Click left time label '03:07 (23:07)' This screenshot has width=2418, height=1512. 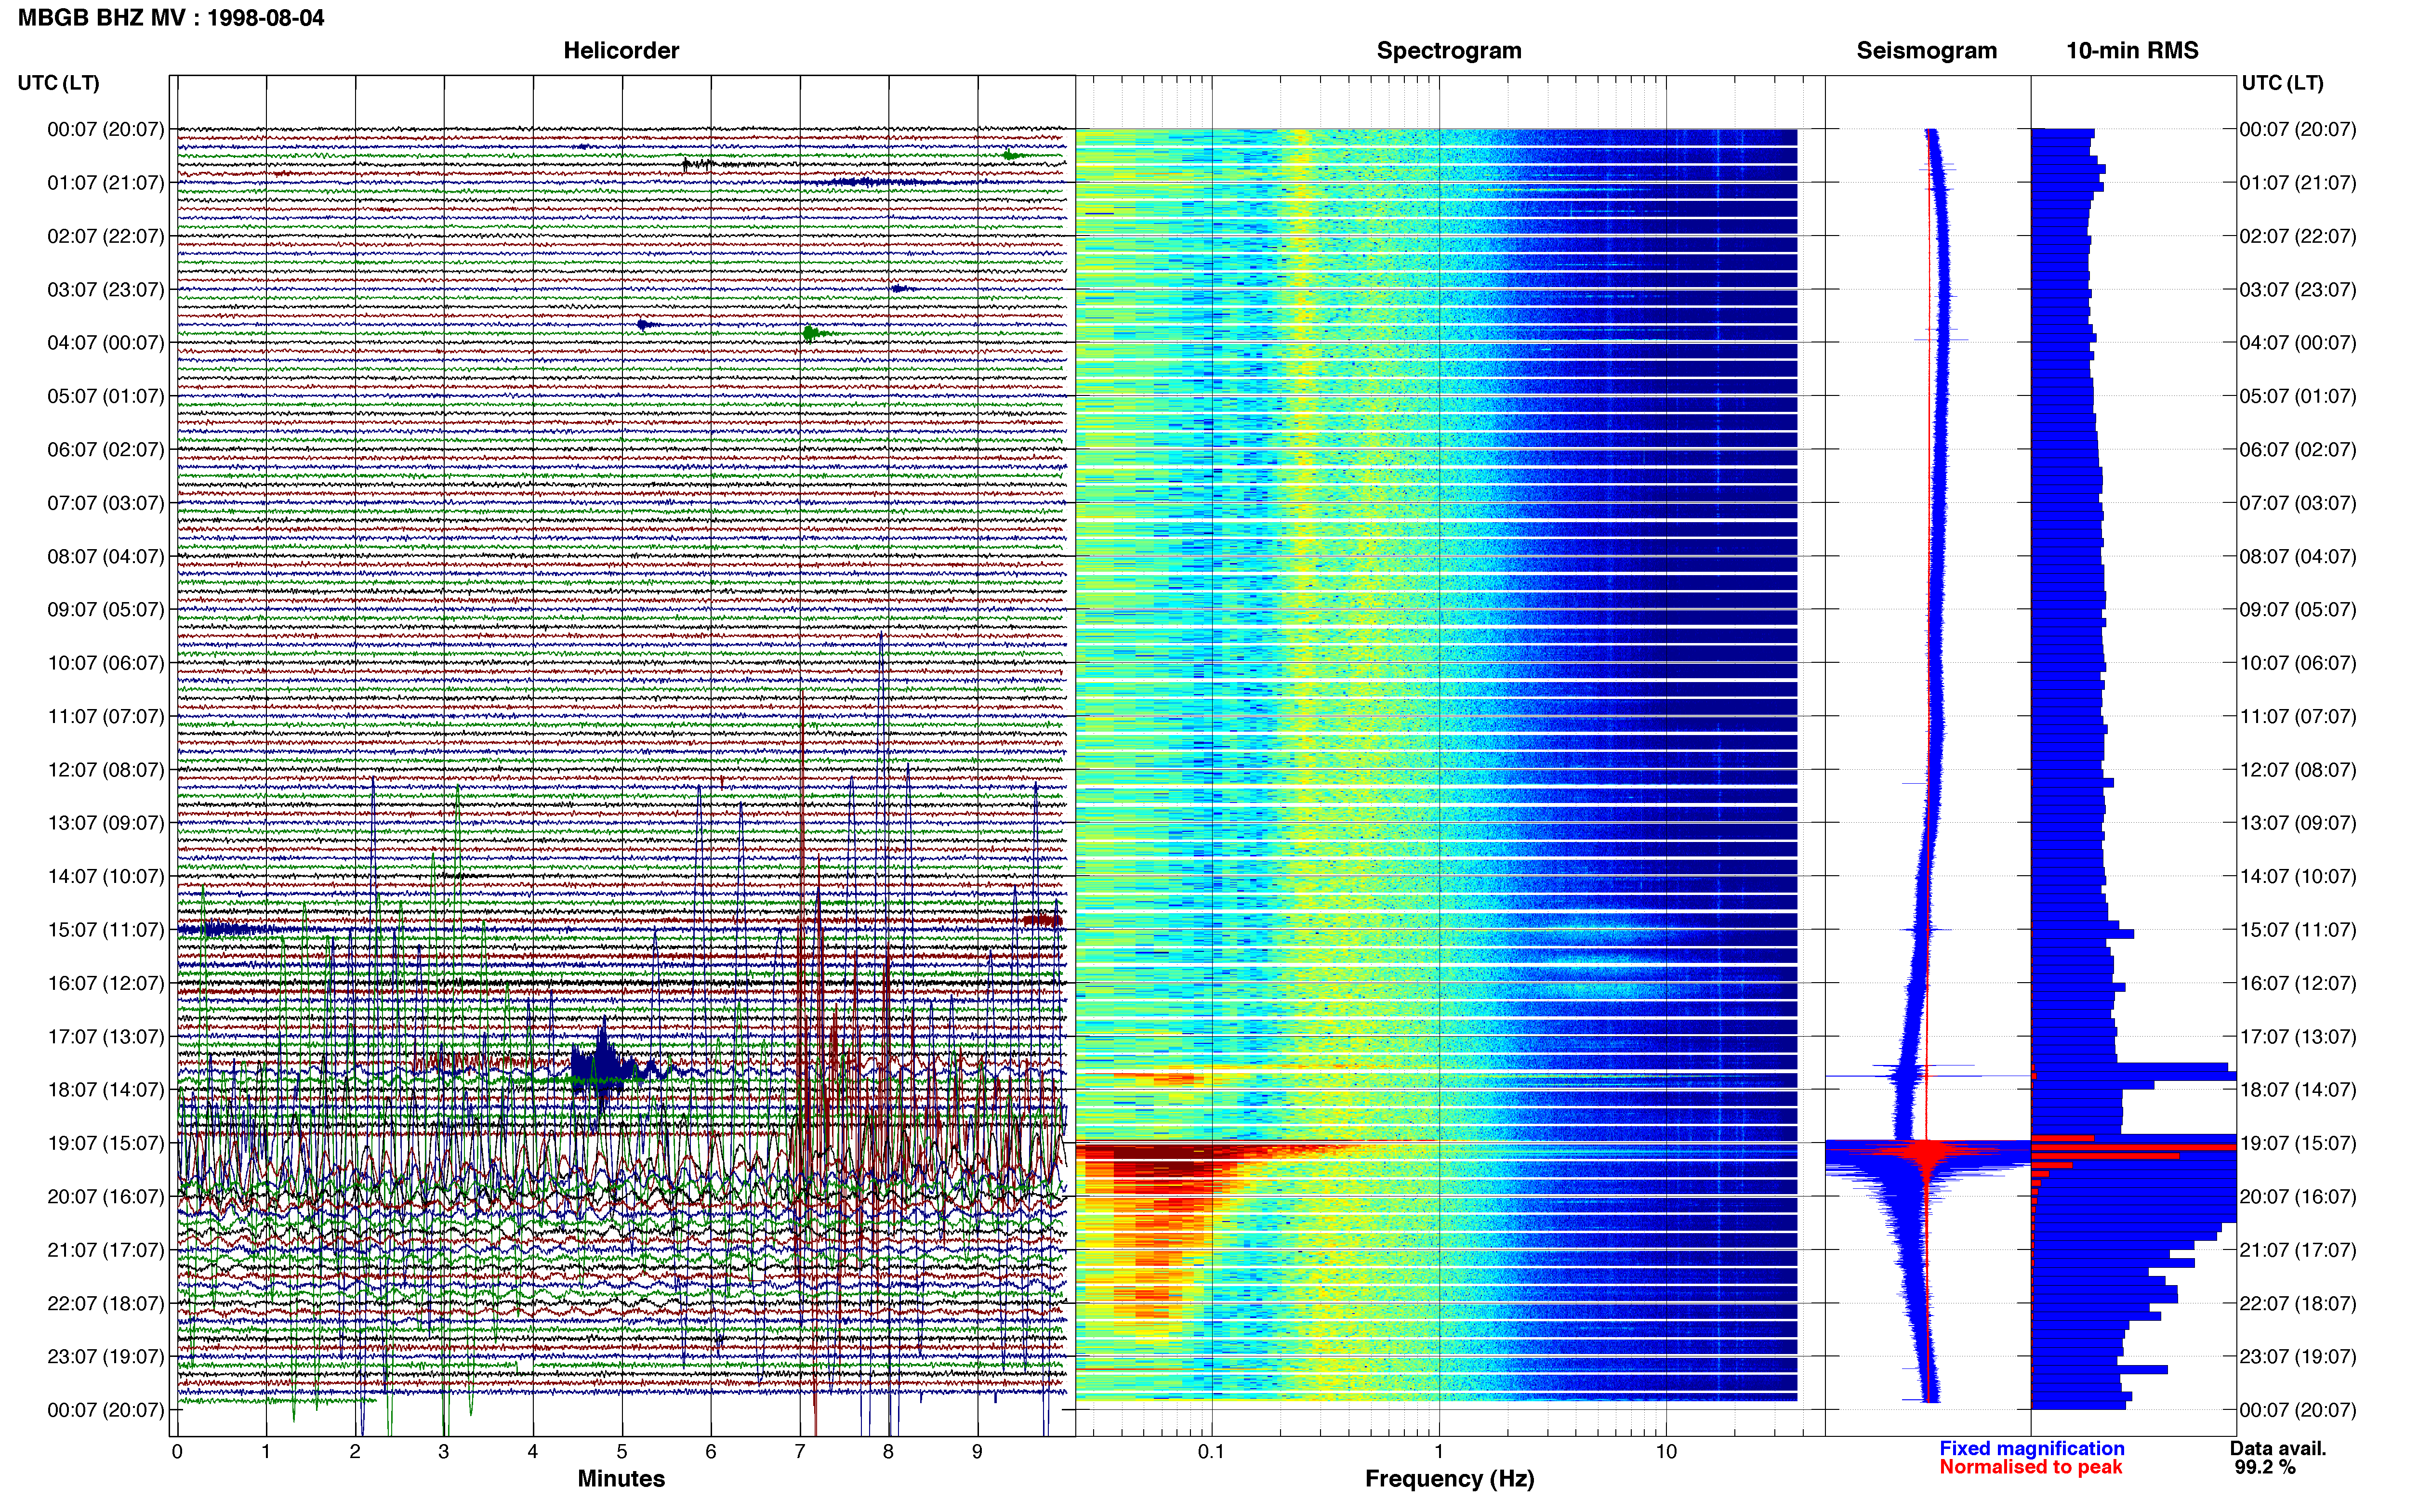(106, 290)
